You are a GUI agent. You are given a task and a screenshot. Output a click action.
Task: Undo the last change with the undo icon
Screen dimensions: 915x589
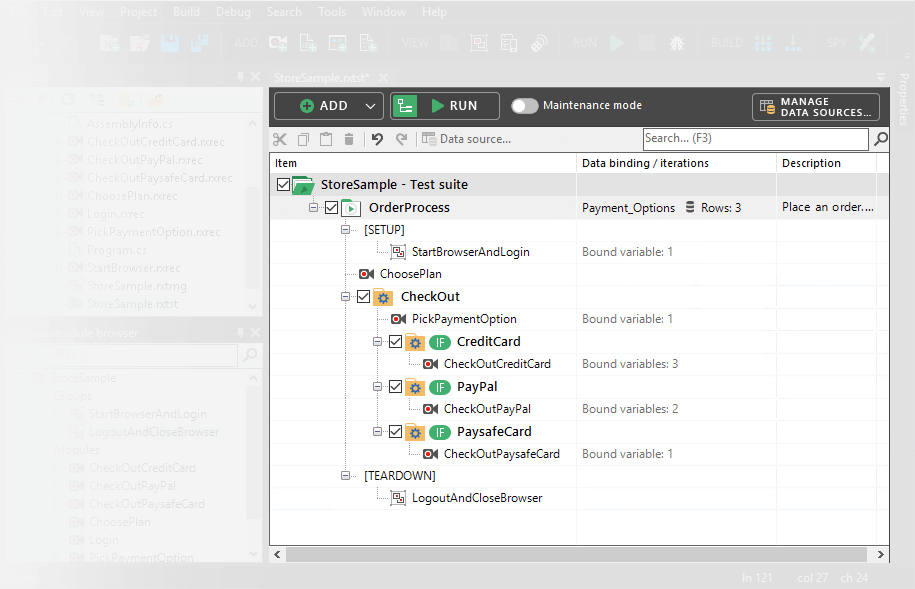(377, 139)
